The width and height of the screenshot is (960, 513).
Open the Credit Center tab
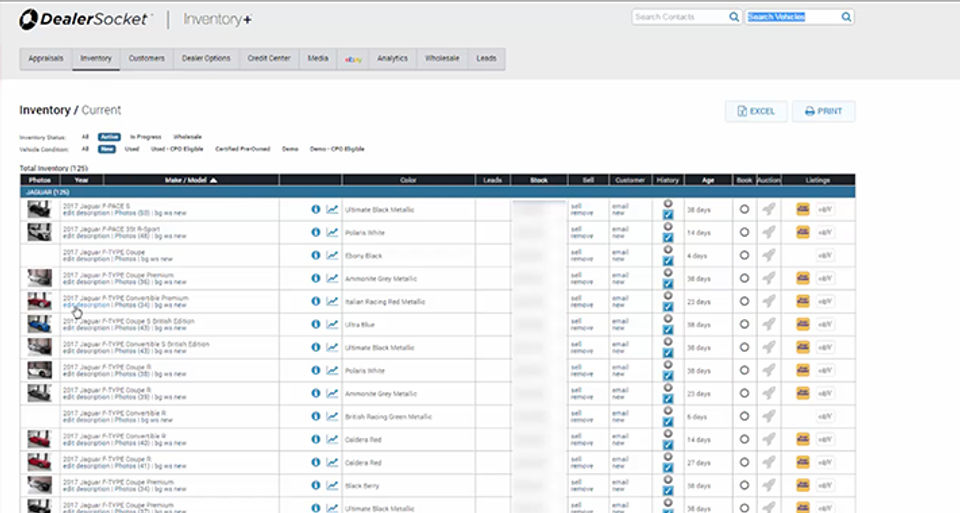click(x=269, y=59)
